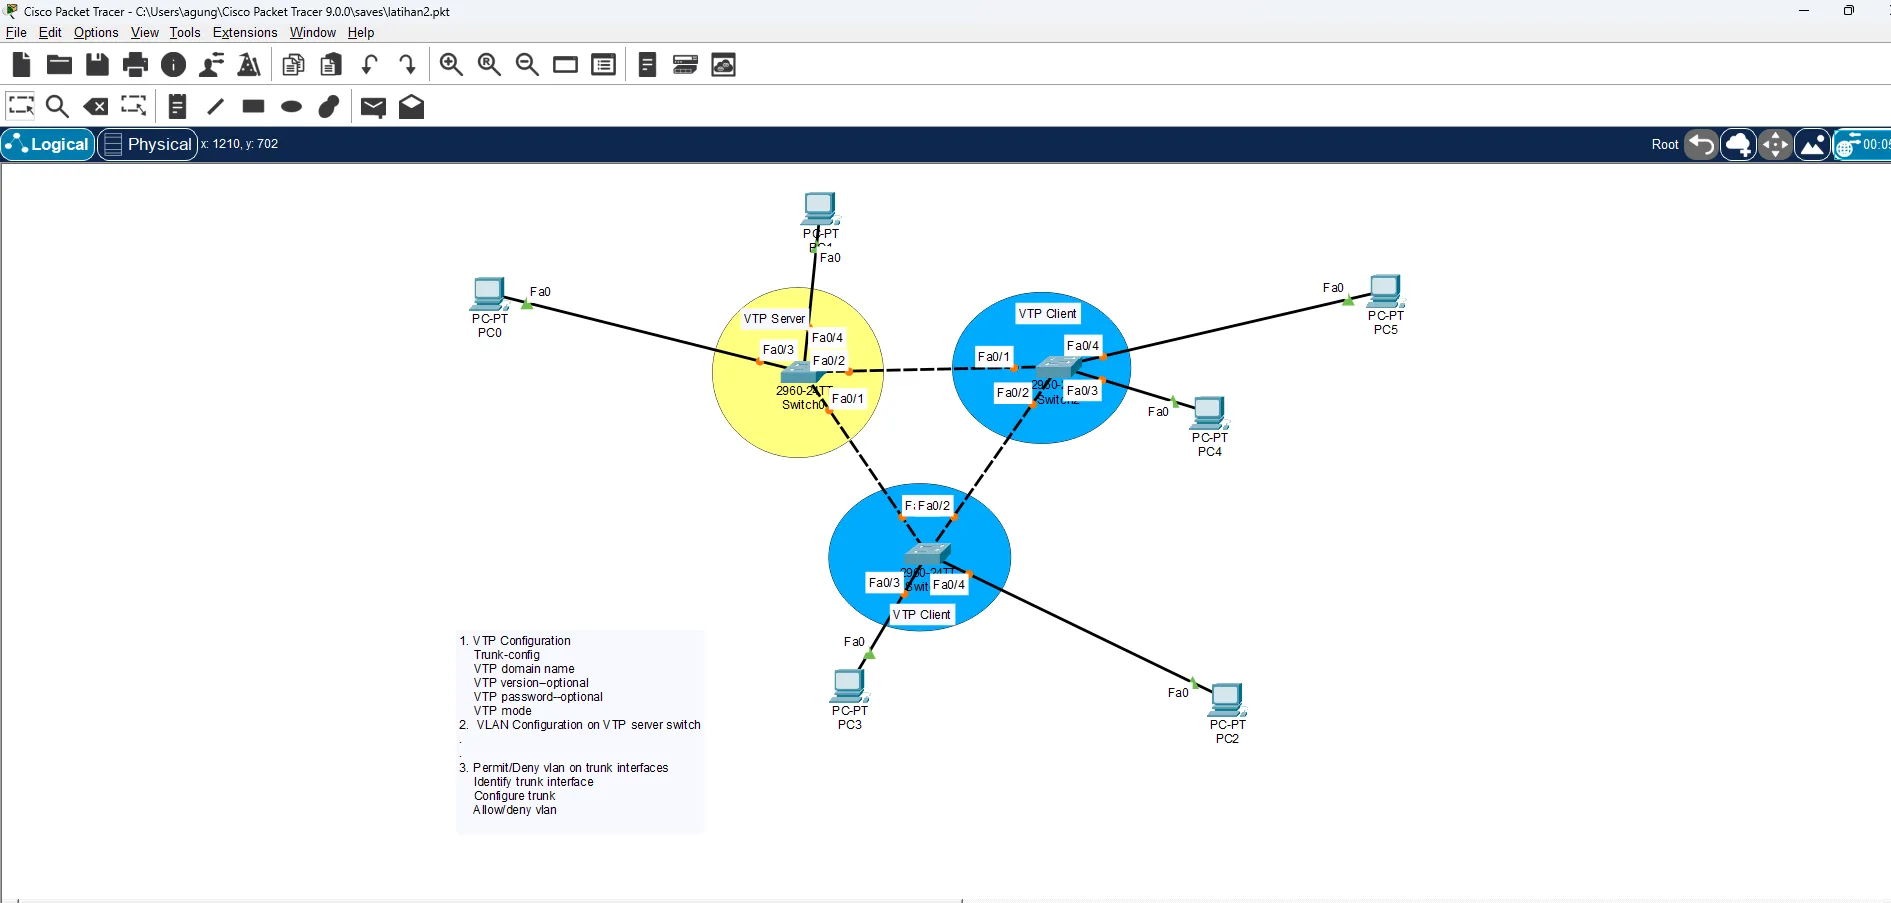The width and height of the screenshot is (1891, 903).
Task: Choose the Select tool
Action: [x=21, y=106]
